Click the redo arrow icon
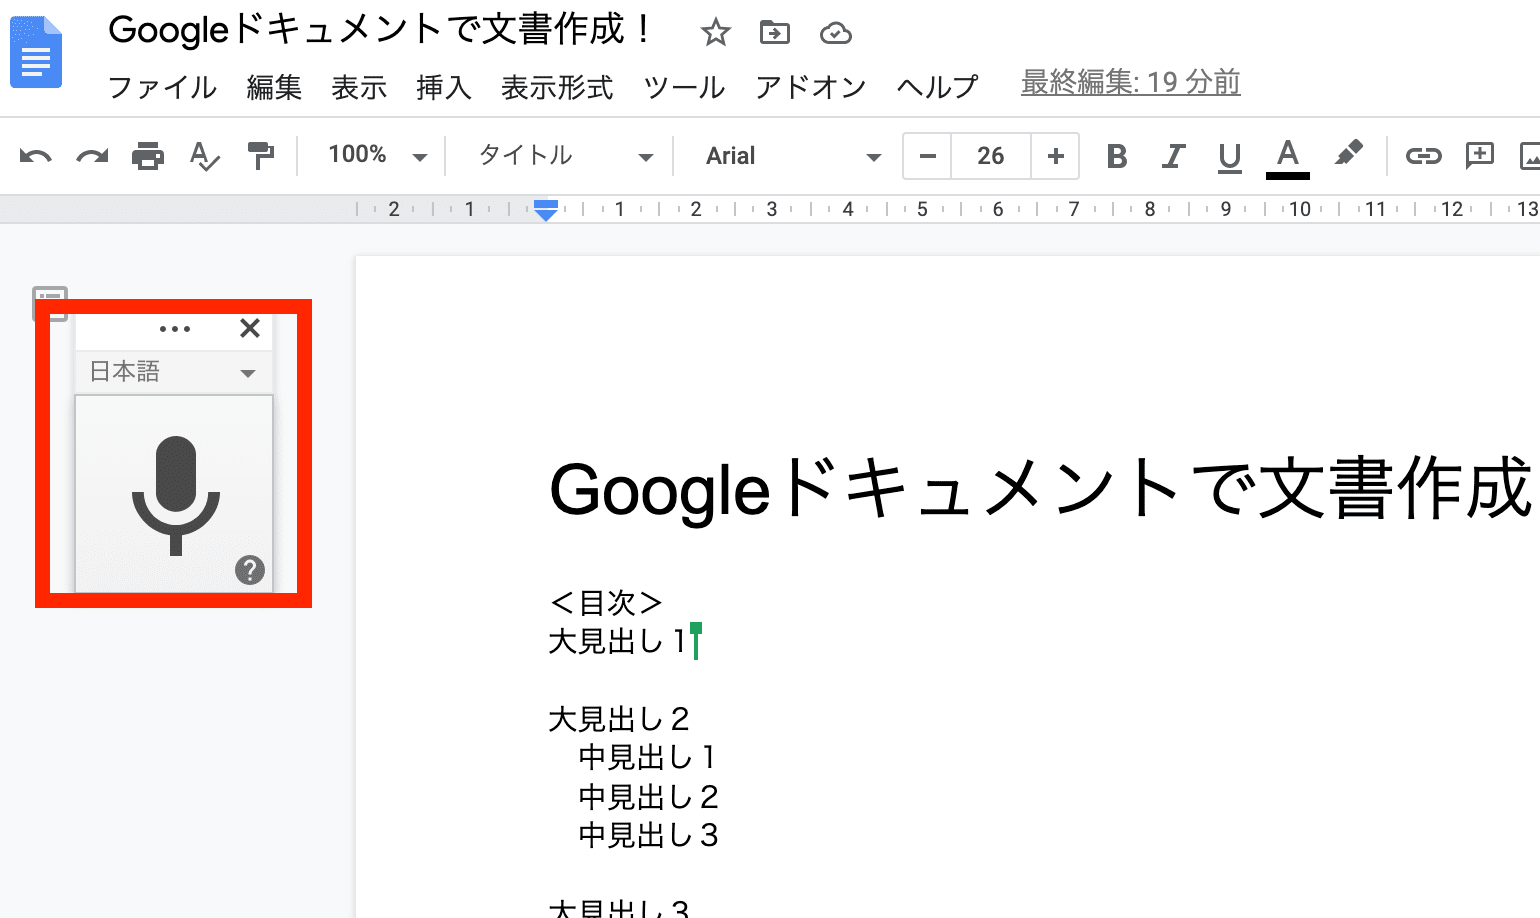The image size is (1540, 918). [x=92, y=156]
